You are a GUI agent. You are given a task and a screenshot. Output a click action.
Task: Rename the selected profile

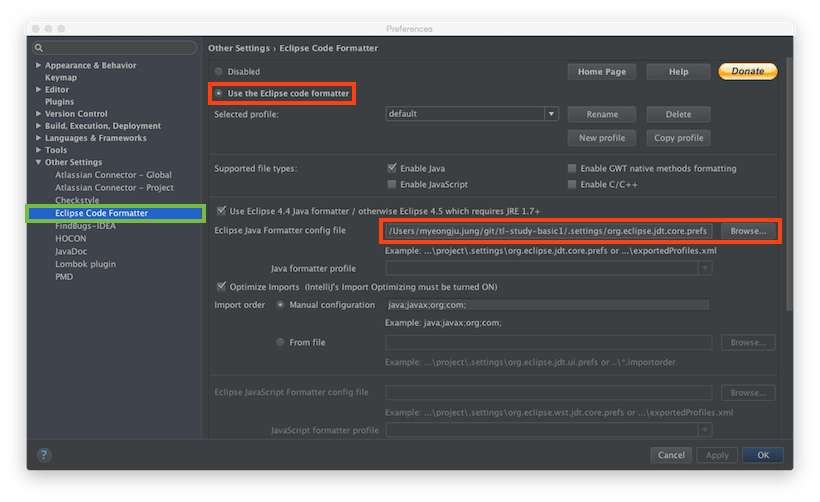[601, 114]
